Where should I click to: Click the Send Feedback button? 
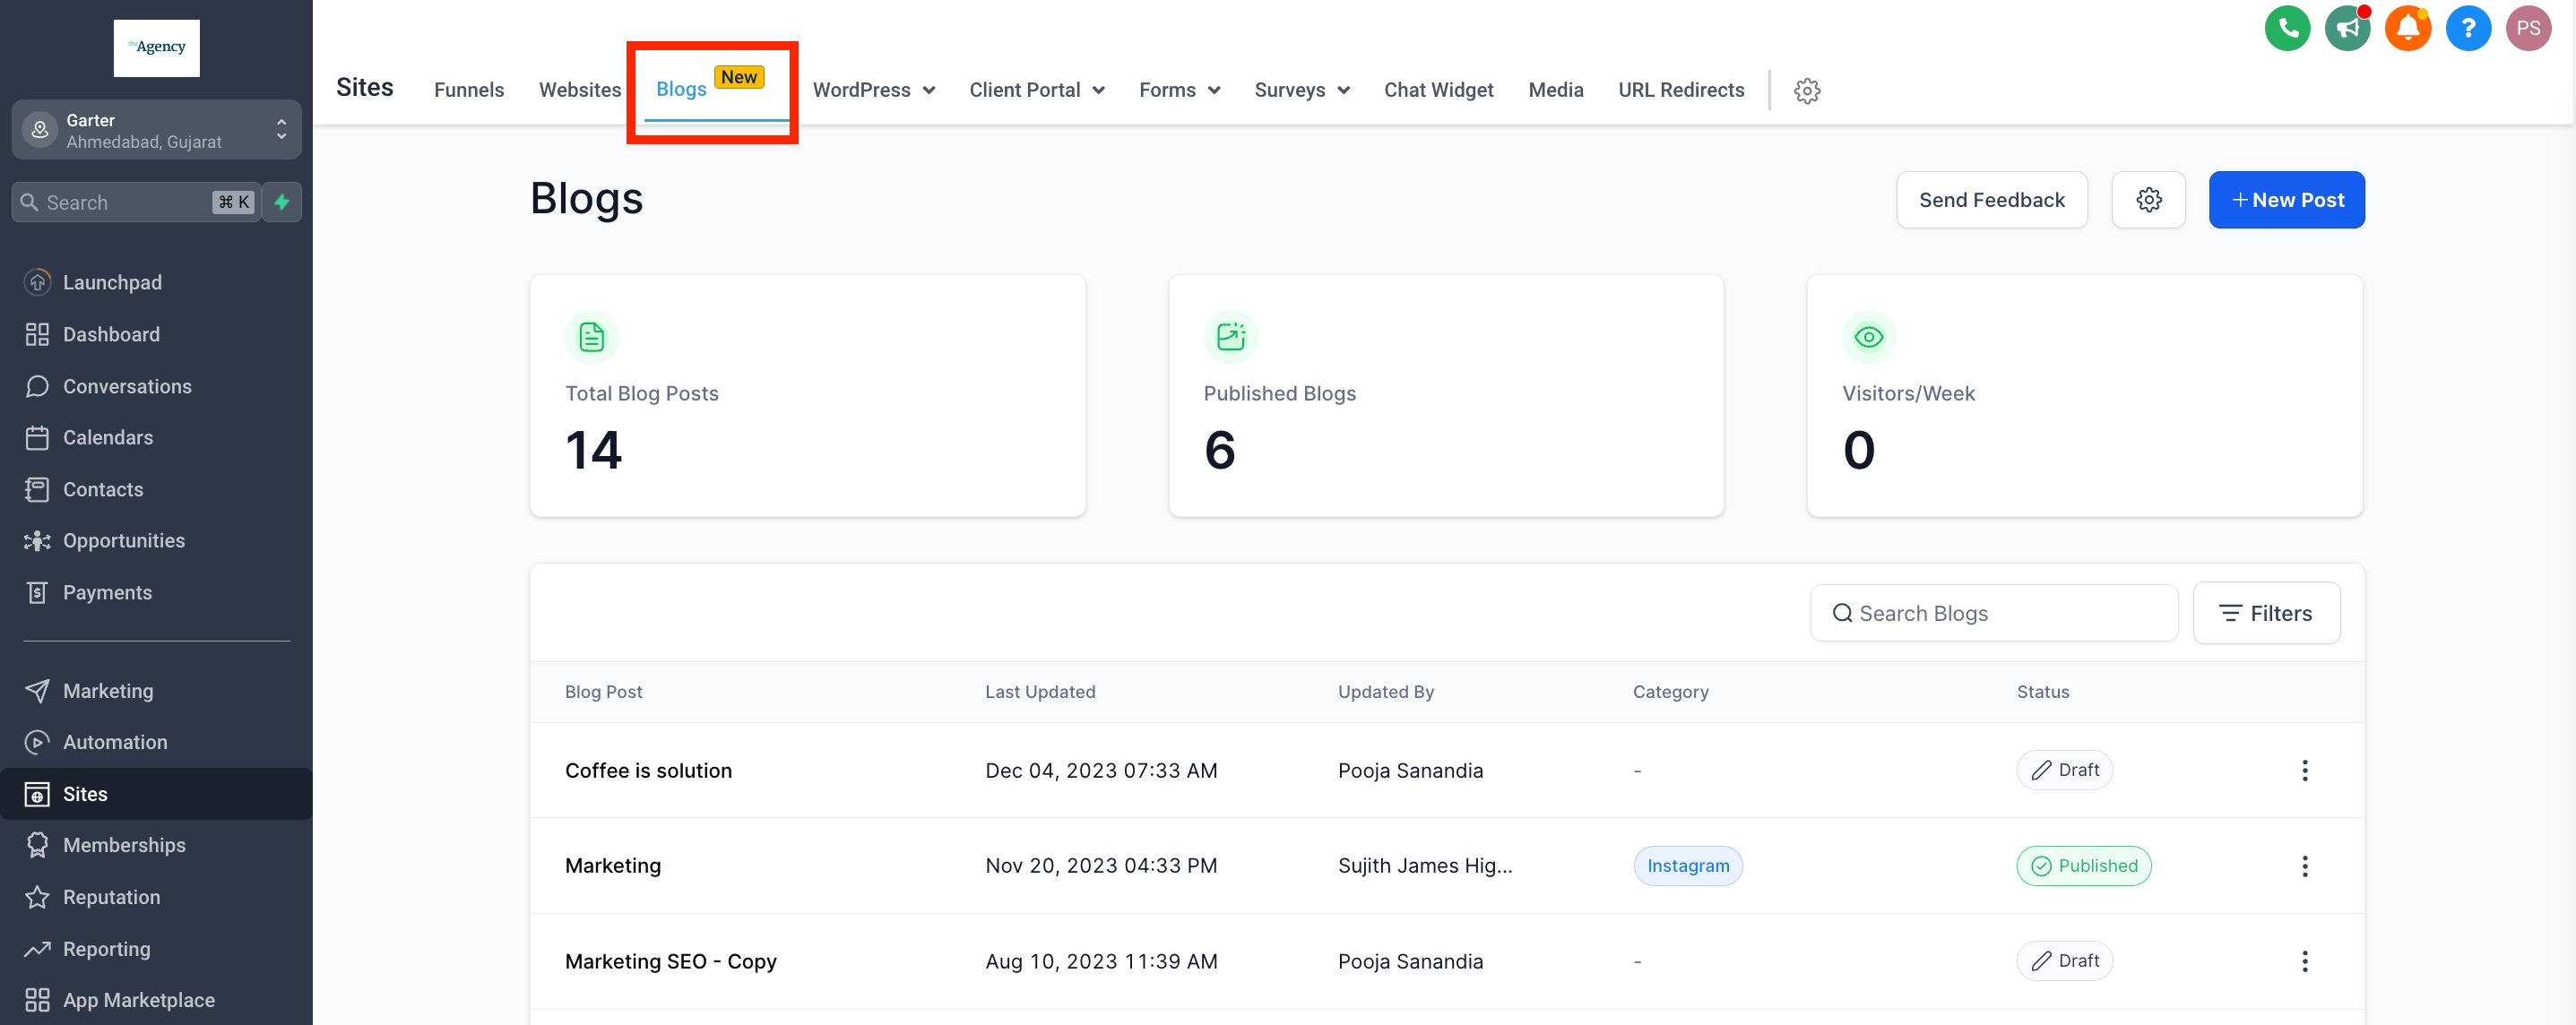(x=1991, y=200)
